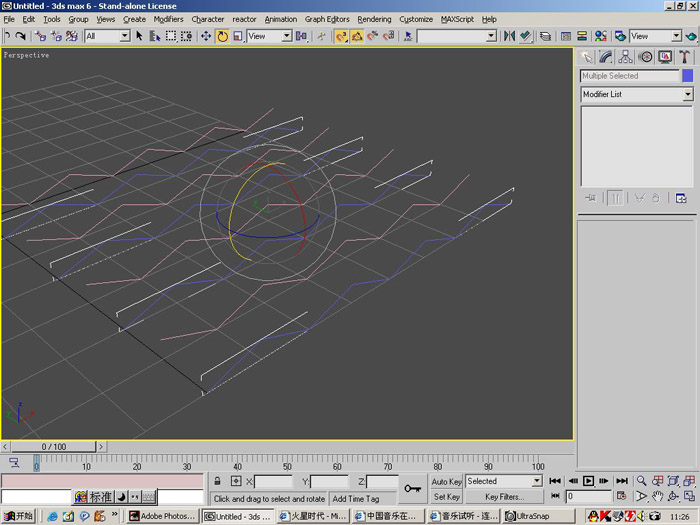Activate Select and Uniform Scale tool
Image resolution: width=700 pixels, height=525 pixels.
[238, 36]
